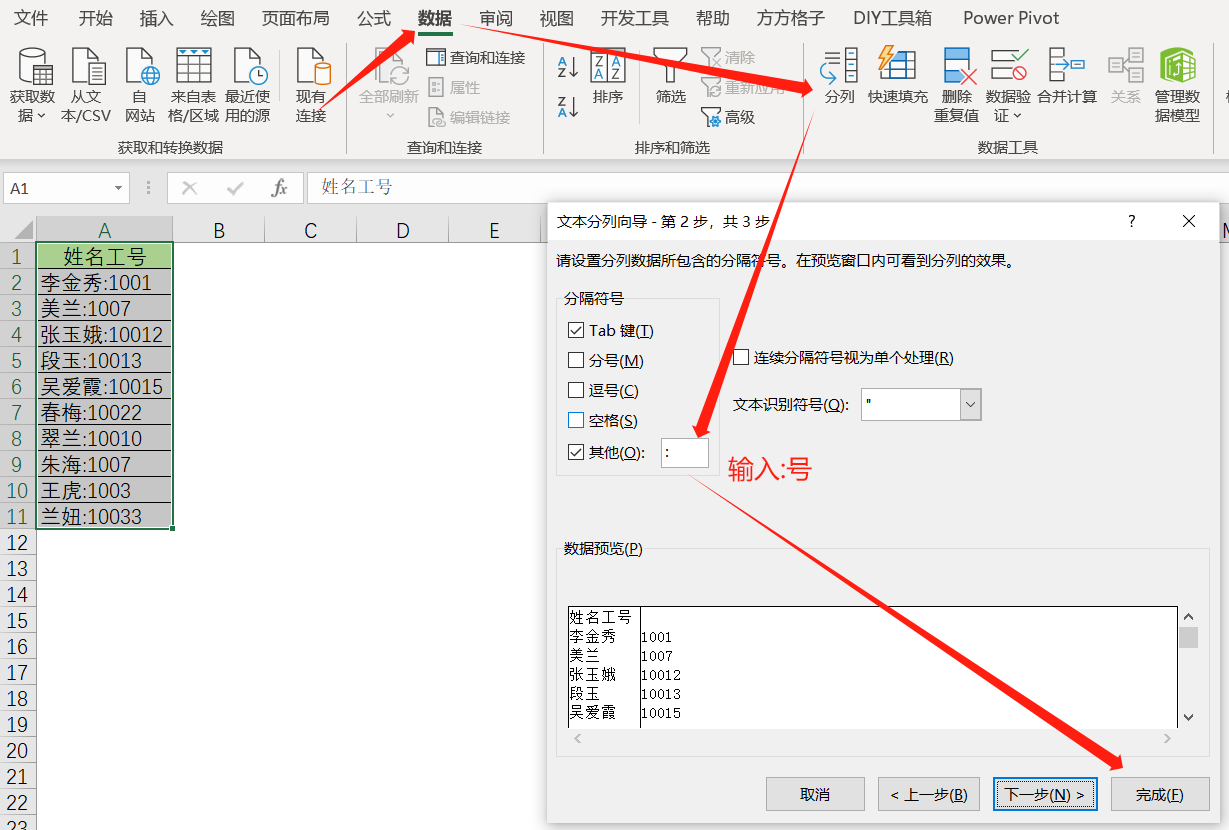Close the 文本分列向导 dialog
The width and height of the screenshot is (1229, 830).
point(1189,221)
